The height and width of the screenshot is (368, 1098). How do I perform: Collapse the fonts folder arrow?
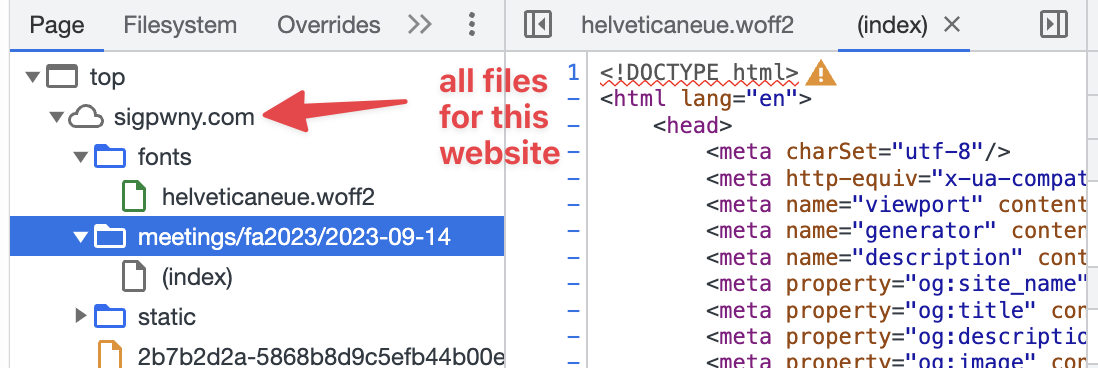tap(80, 157)
